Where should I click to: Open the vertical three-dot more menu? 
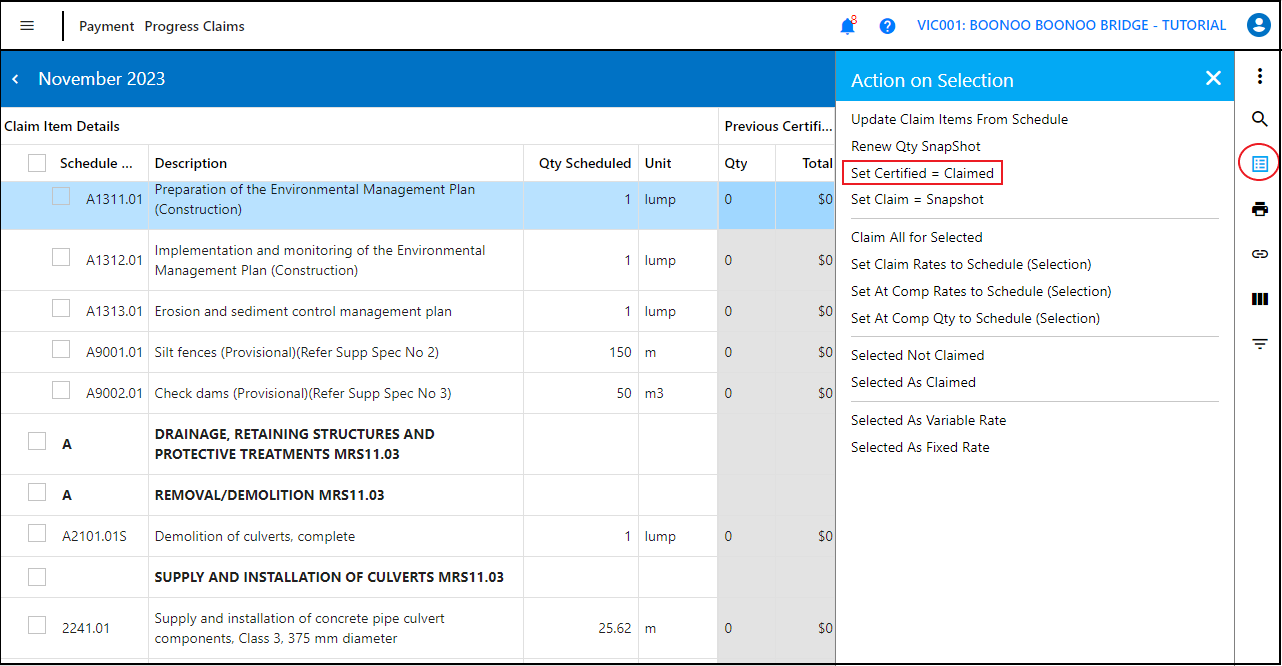tap(1260, 77)
